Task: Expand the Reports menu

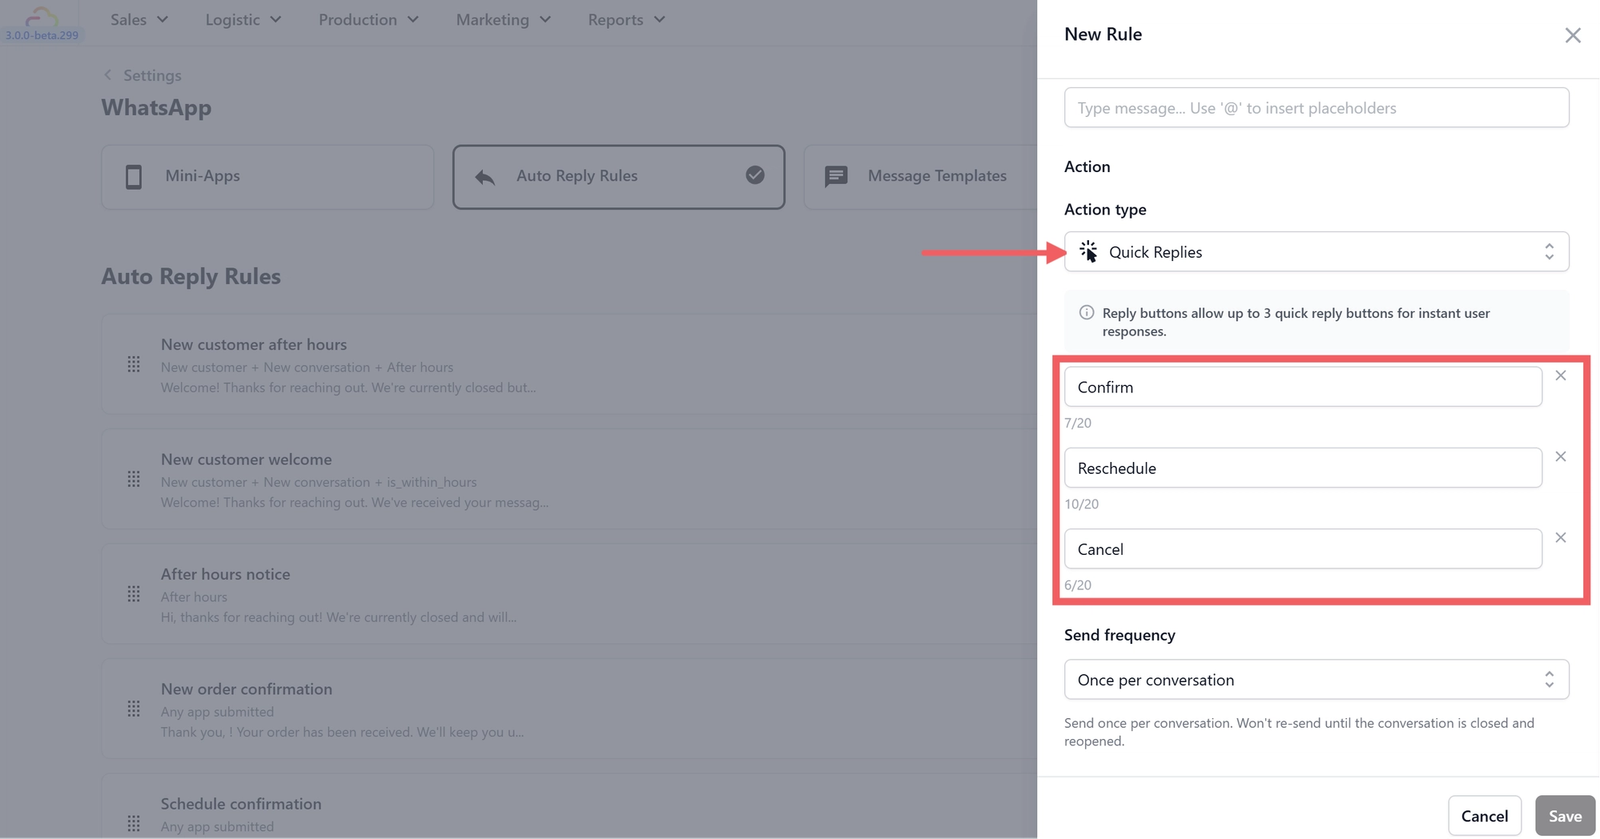Action: click(x=626, y=20)
